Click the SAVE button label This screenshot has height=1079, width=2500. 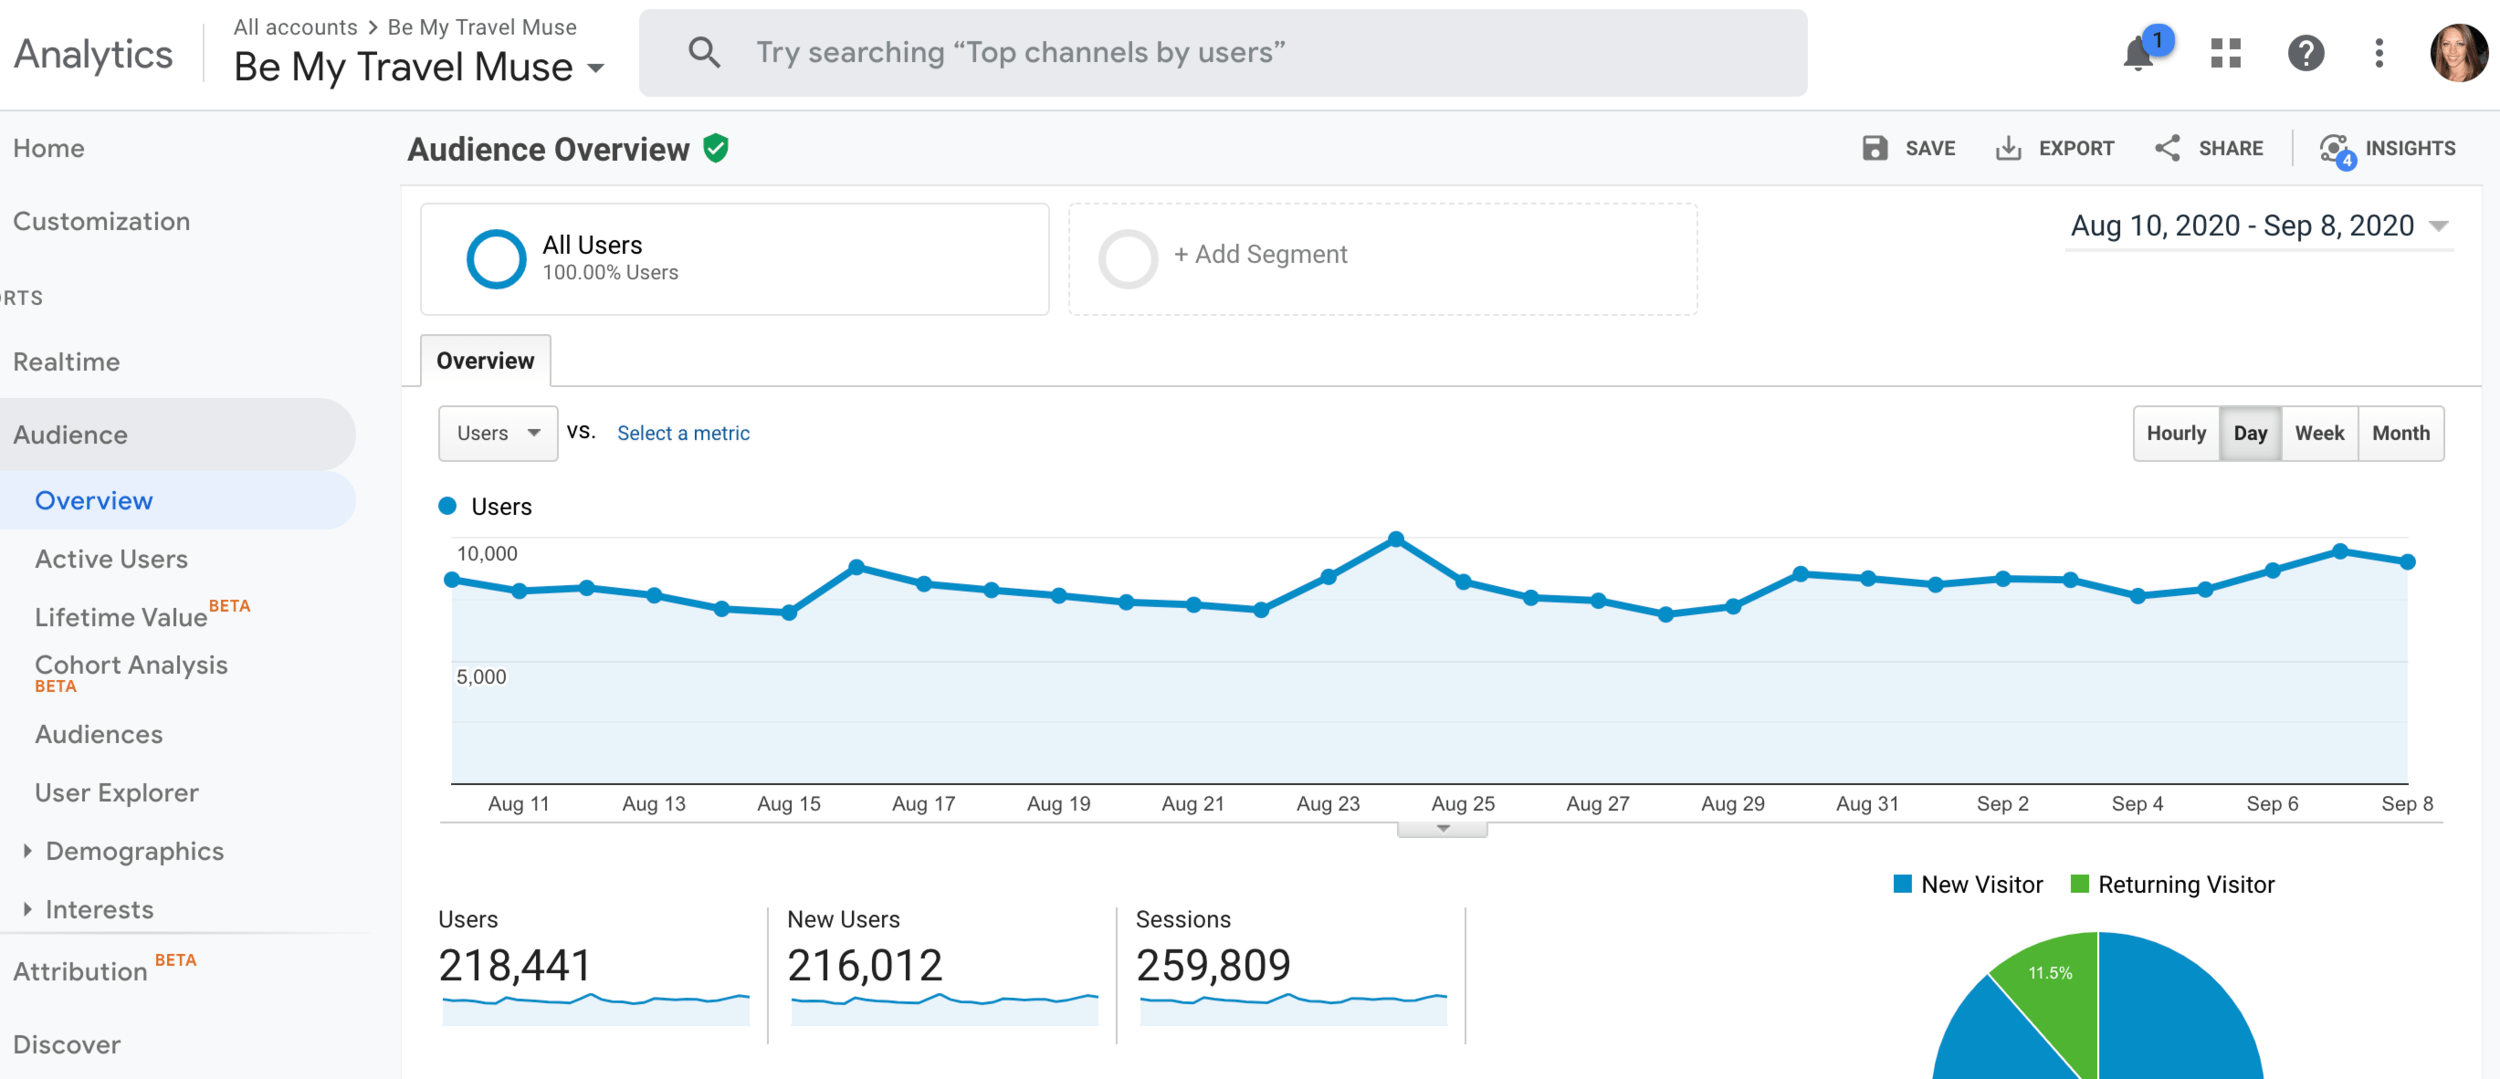[1930, 148]
